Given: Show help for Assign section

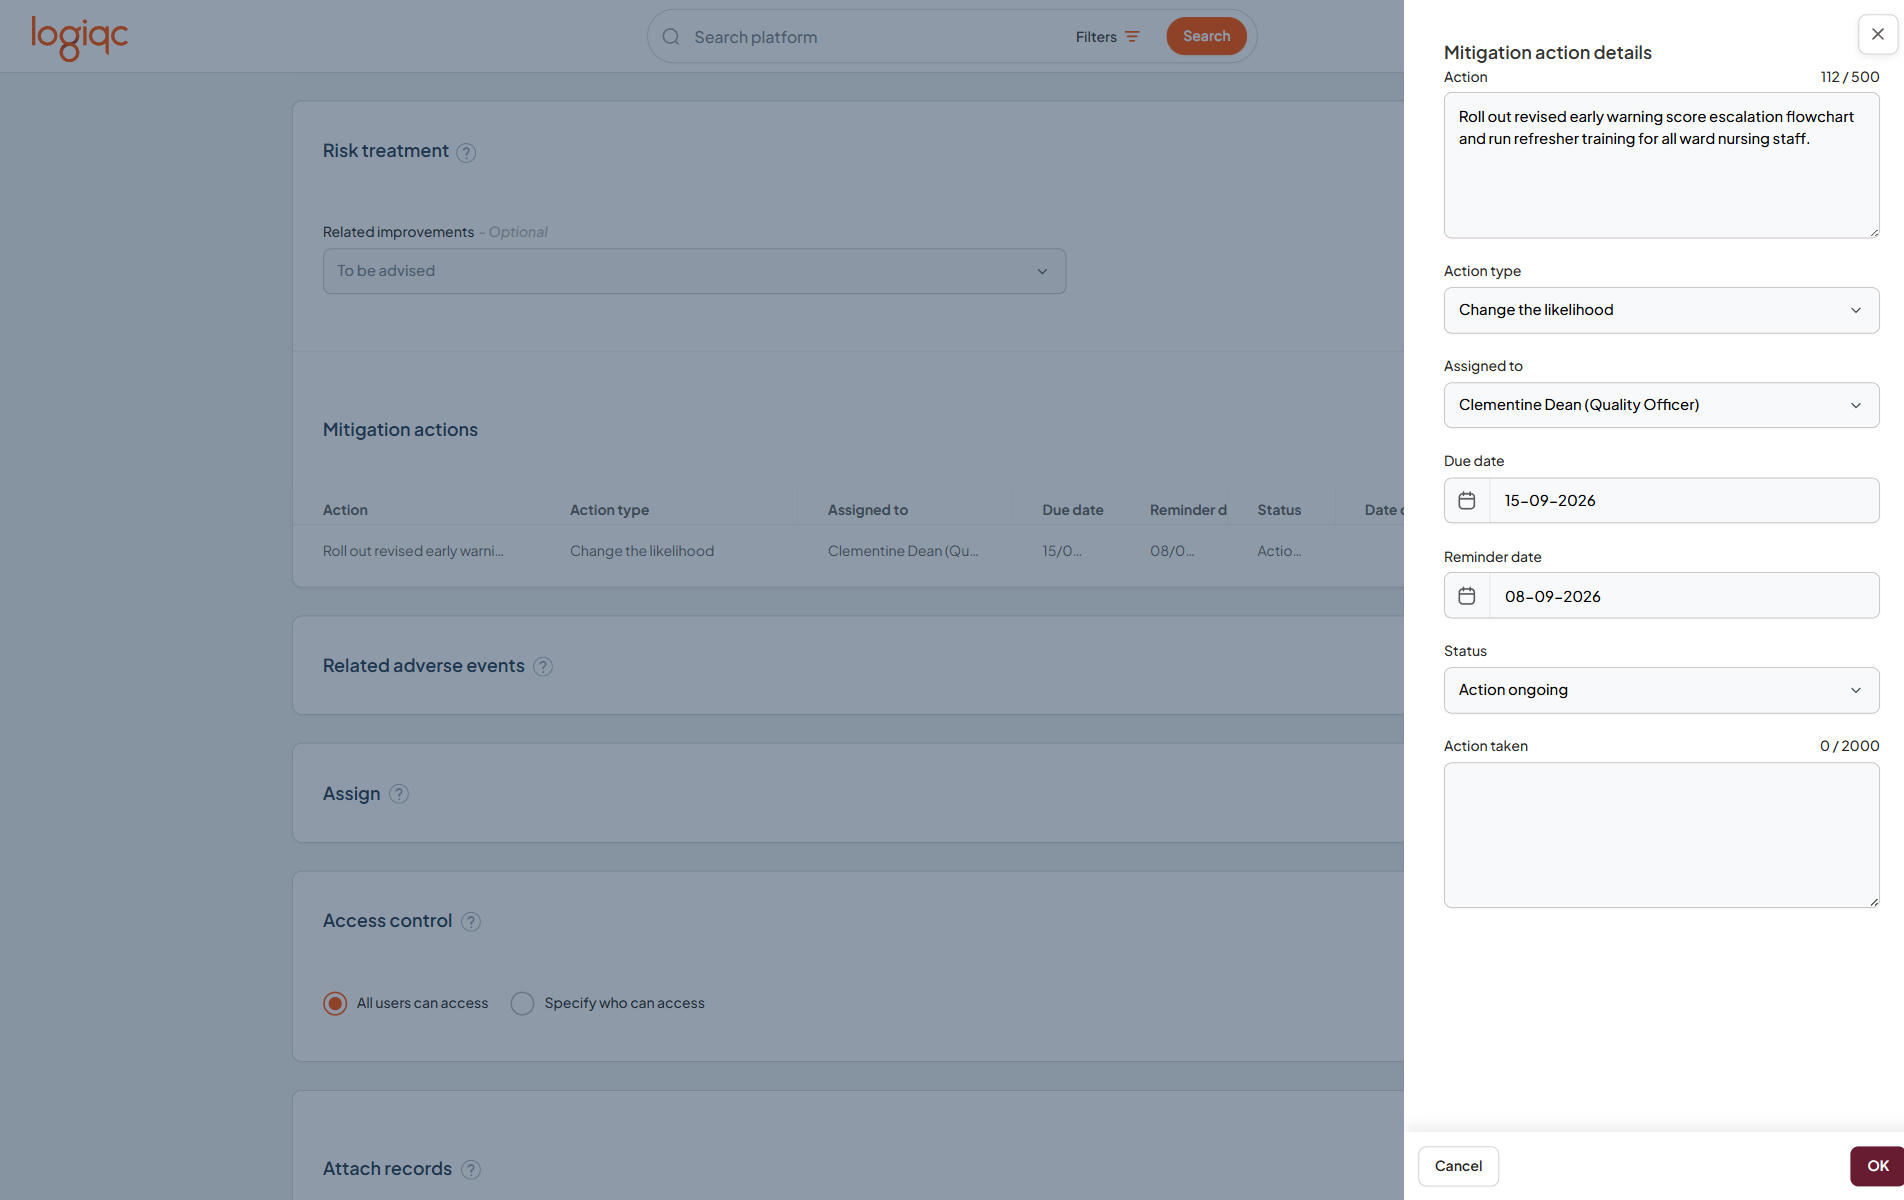Looking at the screenshot, I should point(399,794).
